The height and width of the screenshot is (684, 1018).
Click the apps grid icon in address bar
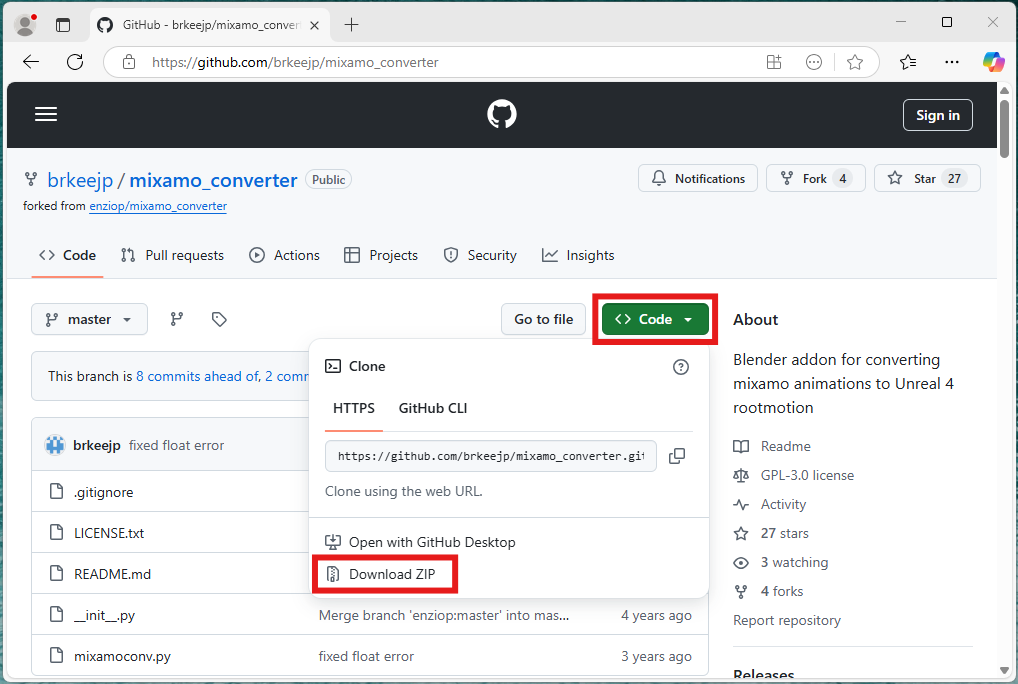pyautogui.click(x=774, y=62)
